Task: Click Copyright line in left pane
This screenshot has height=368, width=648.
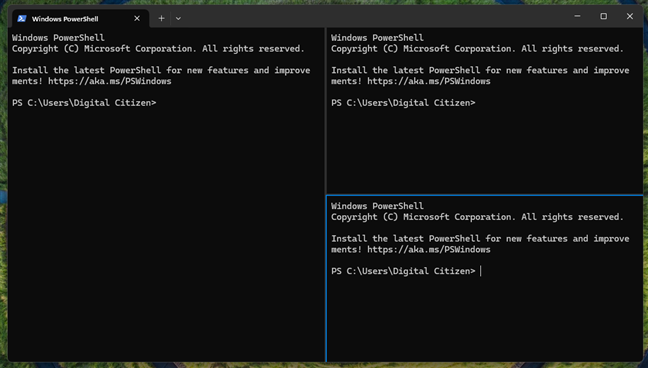Action: pos(158,49)
